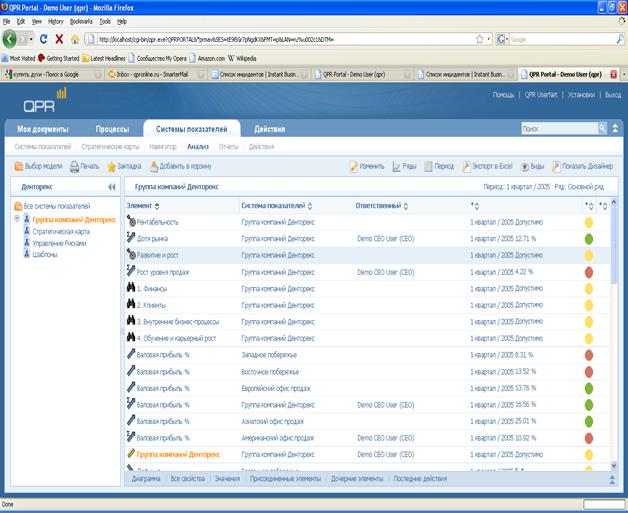Click the QPR portal Поиск search field
The height and width of the screenshot is (513, 628).
click(560, 129)
